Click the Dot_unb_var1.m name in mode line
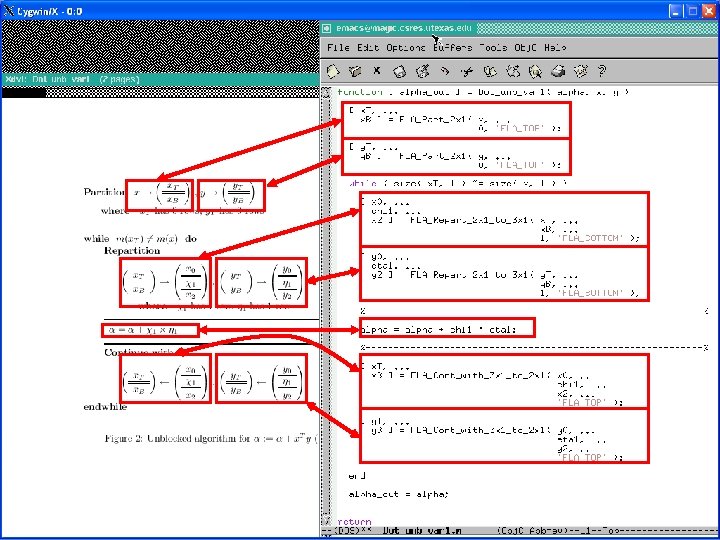 coord(422,531)
